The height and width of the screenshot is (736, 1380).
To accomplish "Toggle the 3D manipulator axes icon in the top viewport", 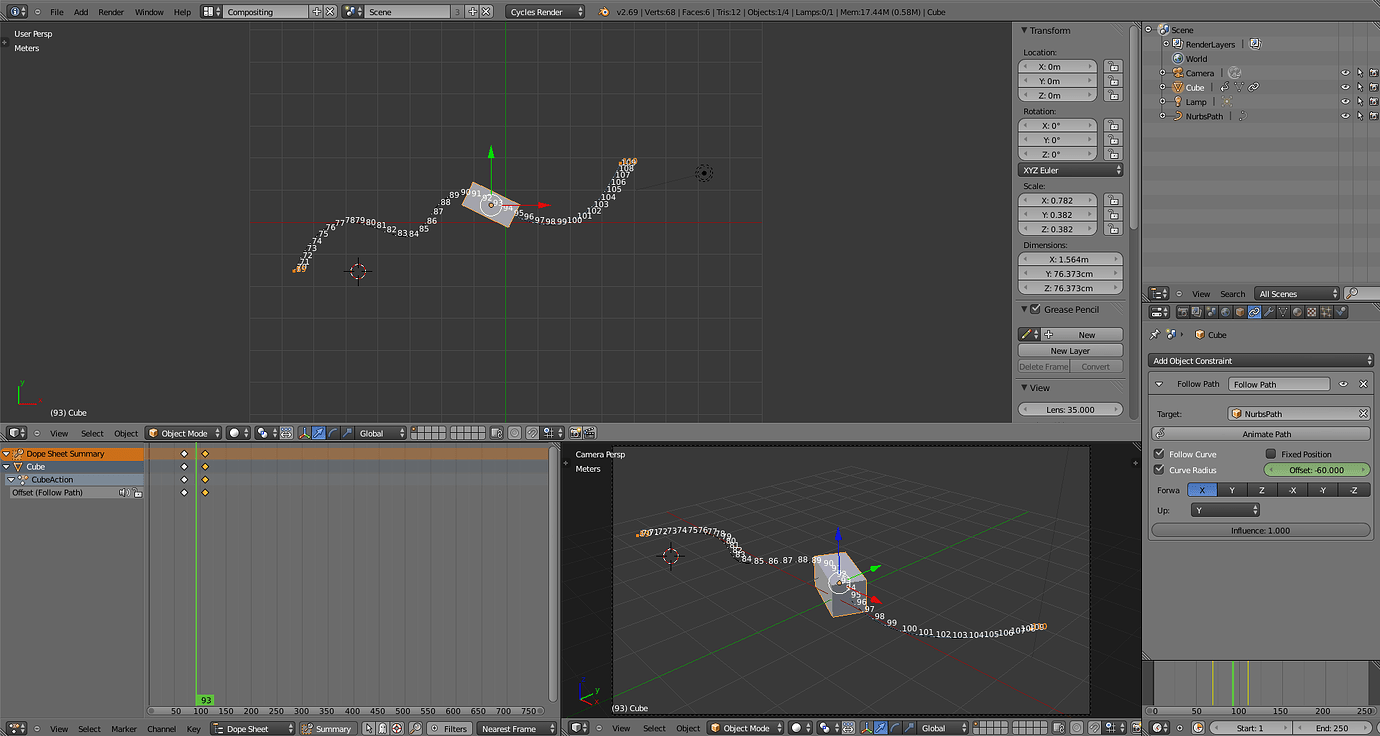I will tap(304, 433).
